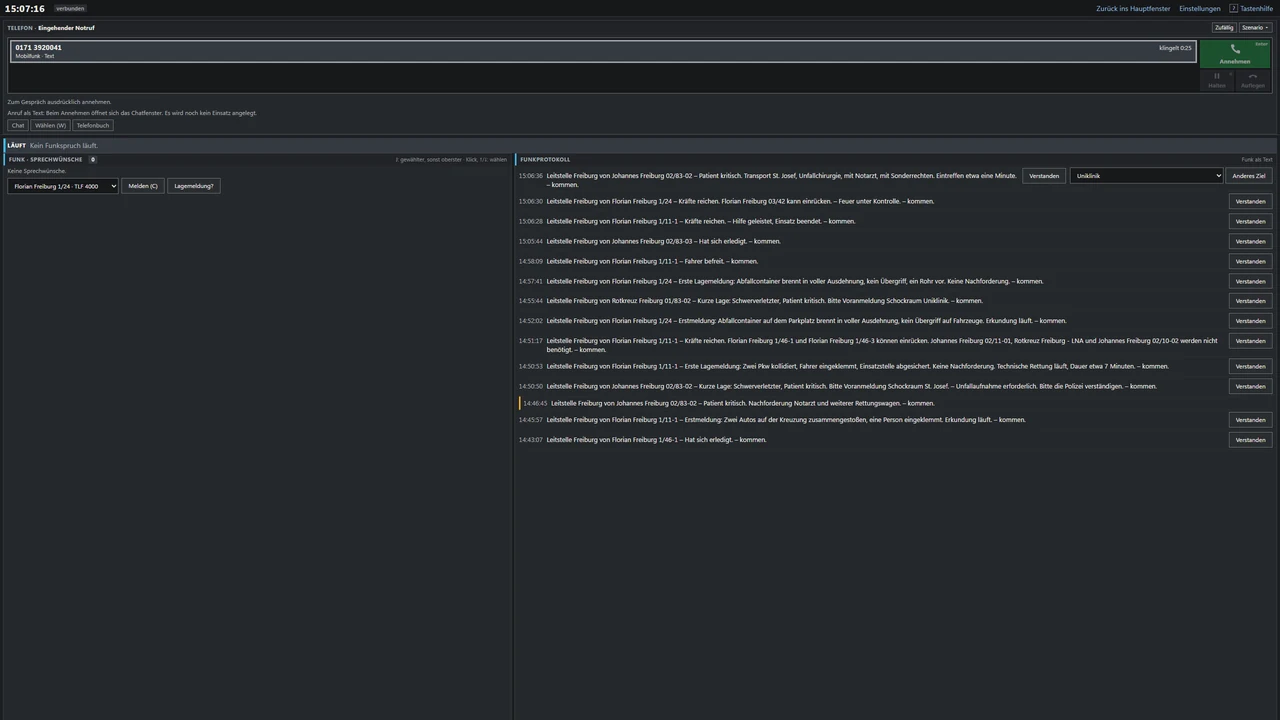Go back via Zurück ins Hauptfenster

coord(1133,9)
